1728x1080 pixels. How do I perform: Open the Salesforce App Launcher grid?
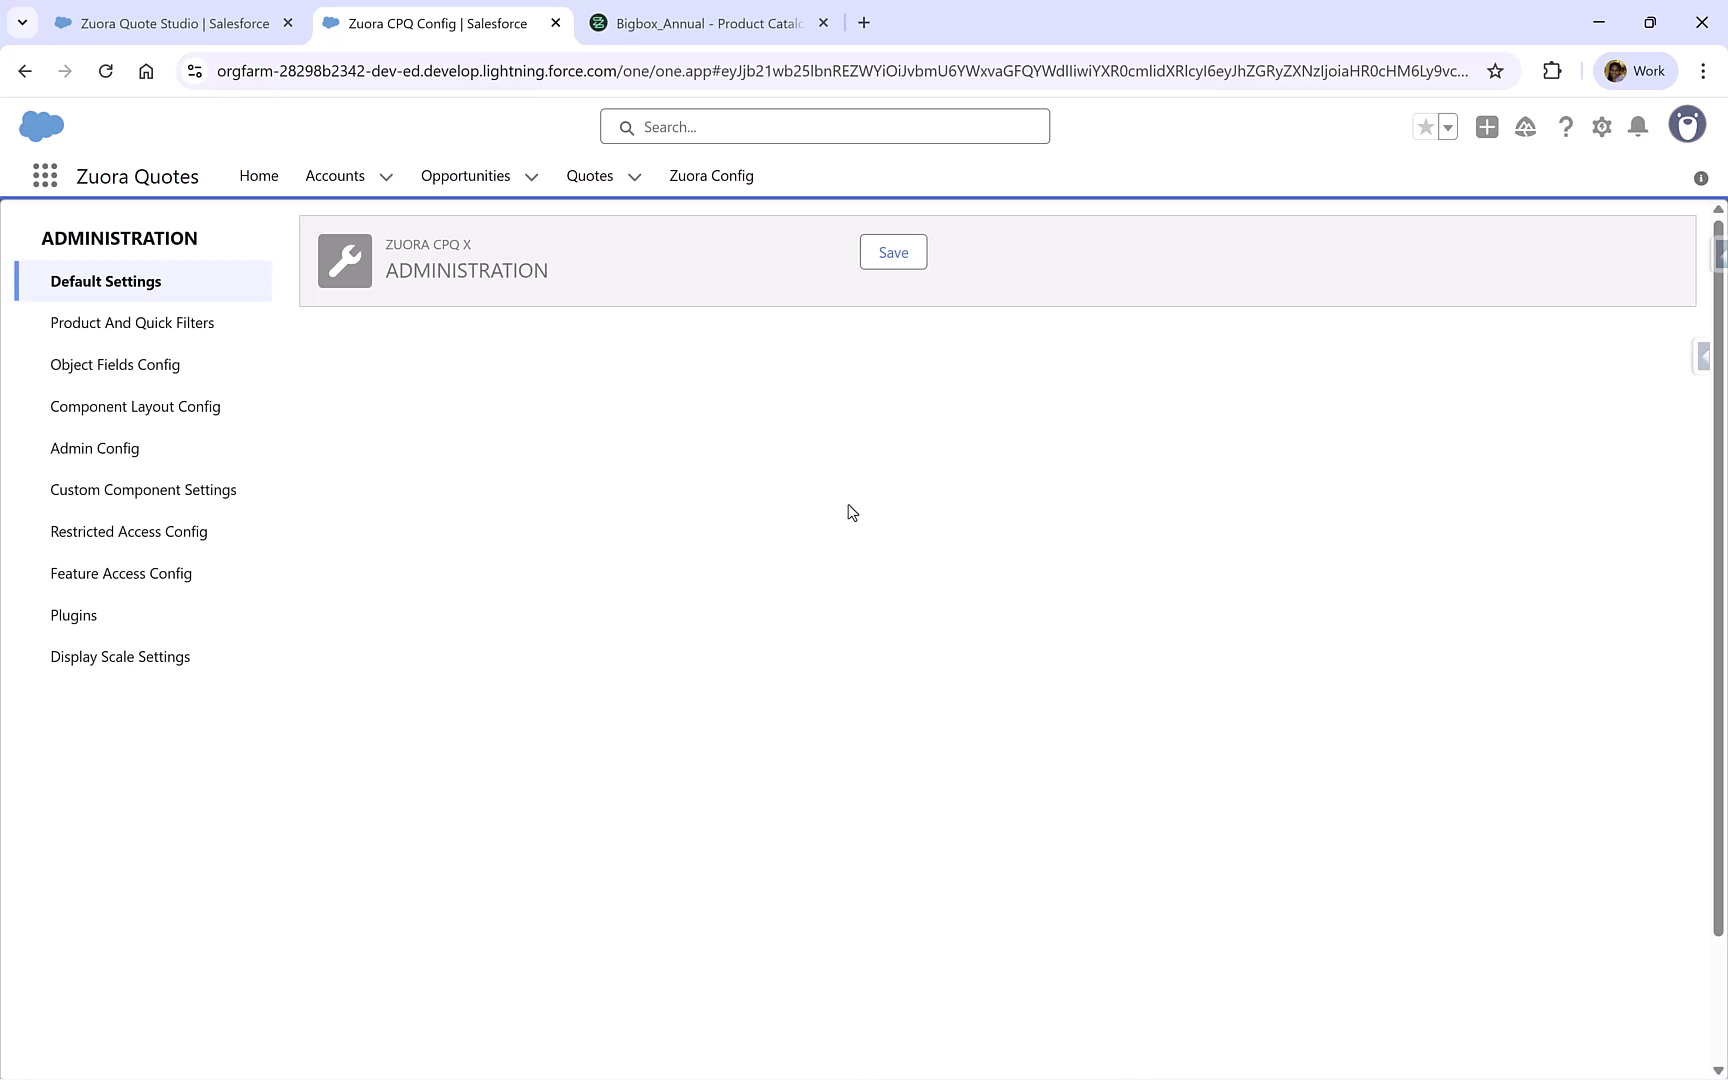point(45,175)
